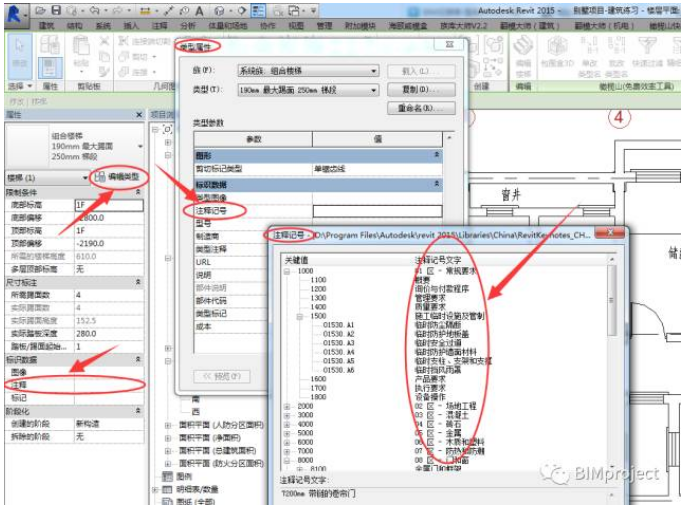This screenshot has width=683, height=506.
Task: Open the type selector dropdown in Properties palette
Action: [x=140, y=146]
